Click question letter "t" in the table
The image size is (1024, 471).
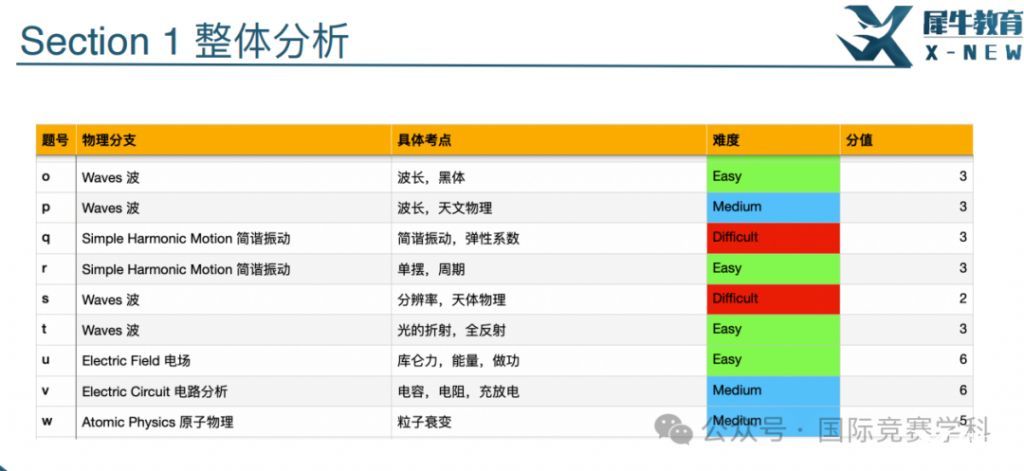coord(44,329)
